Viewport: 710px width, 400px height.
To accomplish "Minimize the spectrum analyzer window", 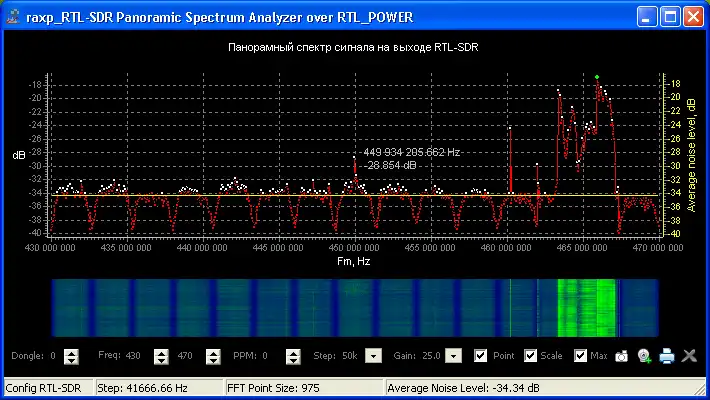I will pos(647,17).
